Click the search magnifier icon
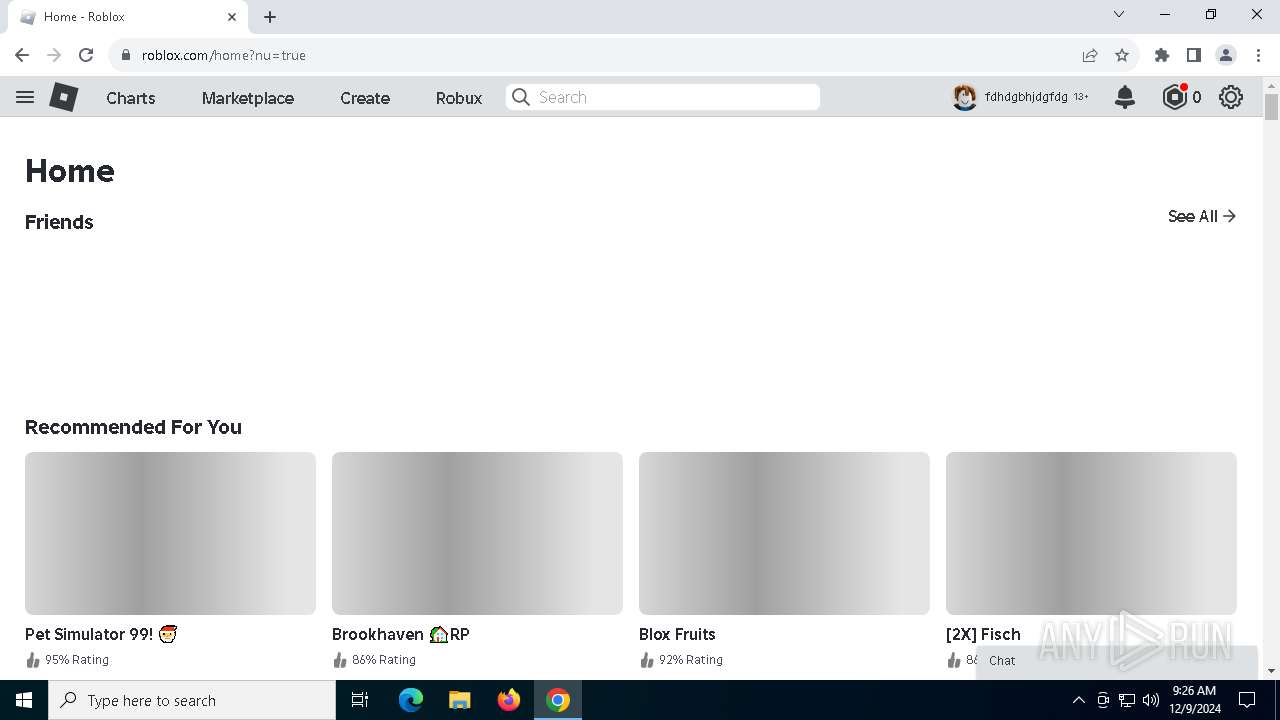Image resolution: width=1280 pixels, height=720 pixels. (x=520, y=97)
